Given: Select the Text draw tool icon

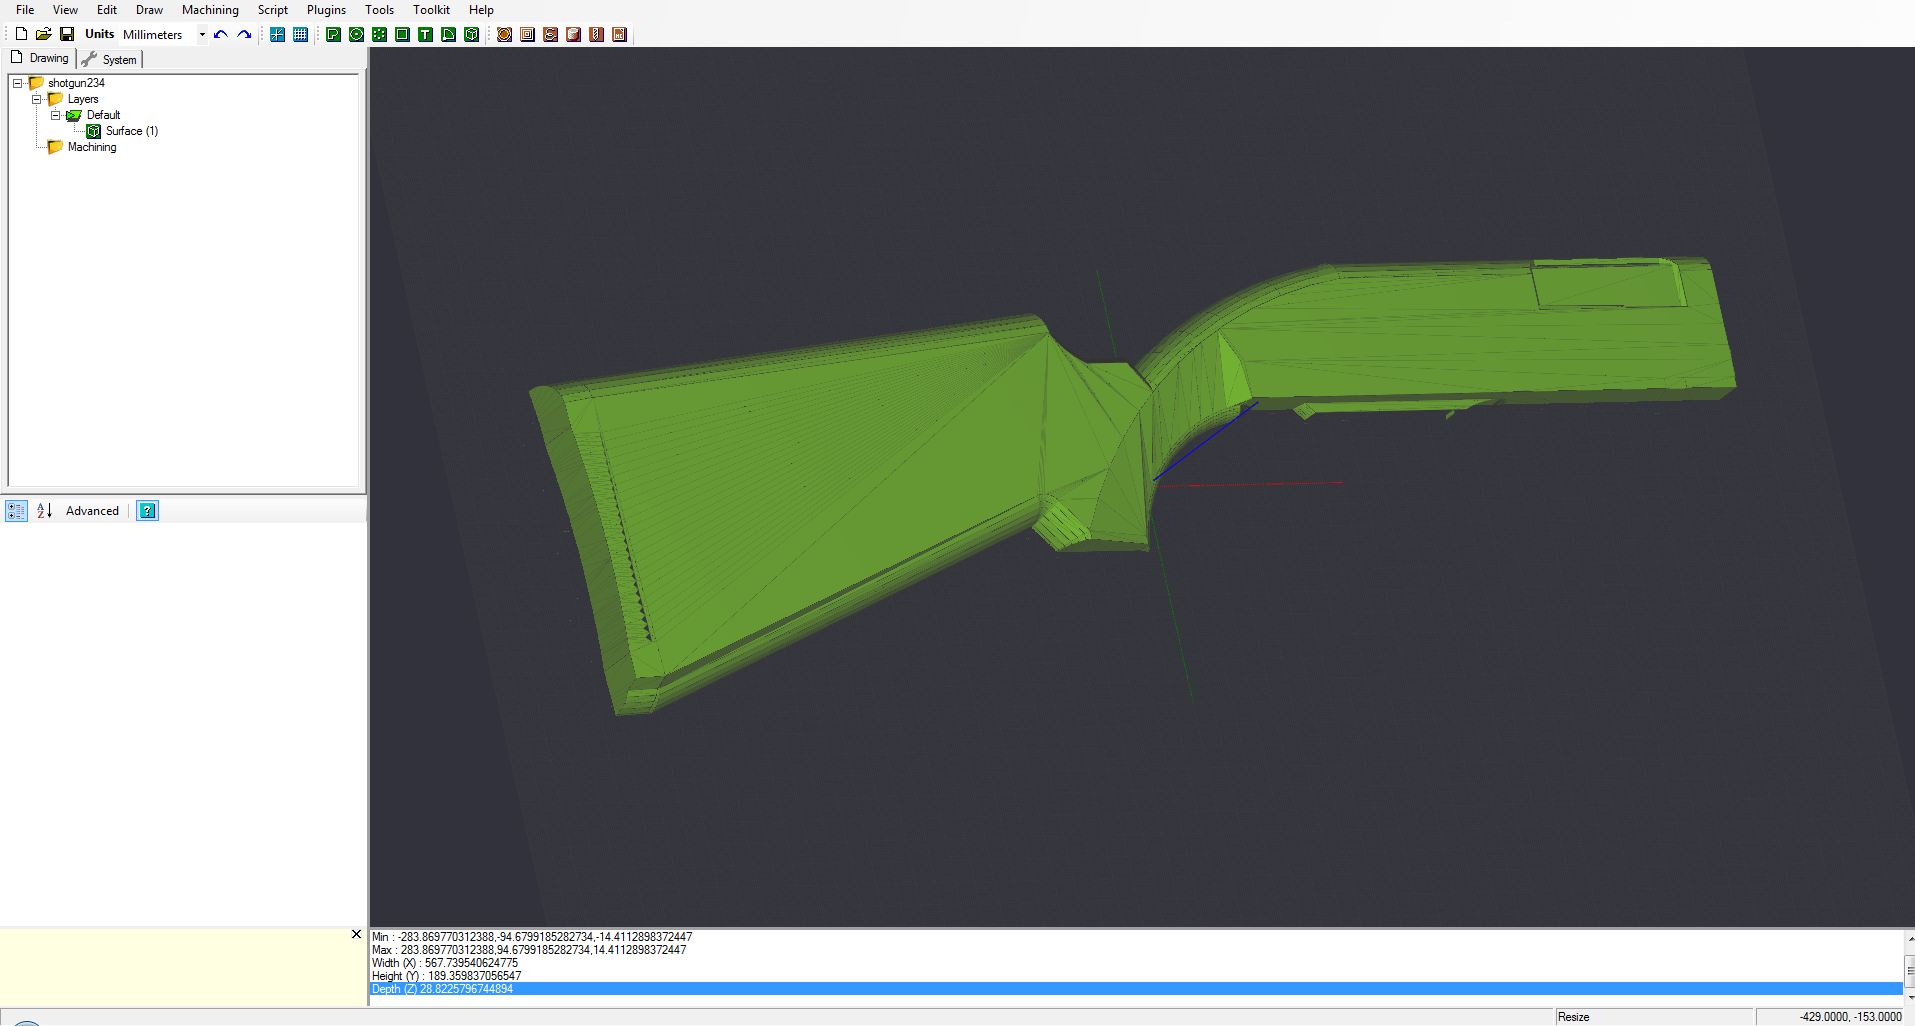Looking at the screenshot, I should coord(425,35).
